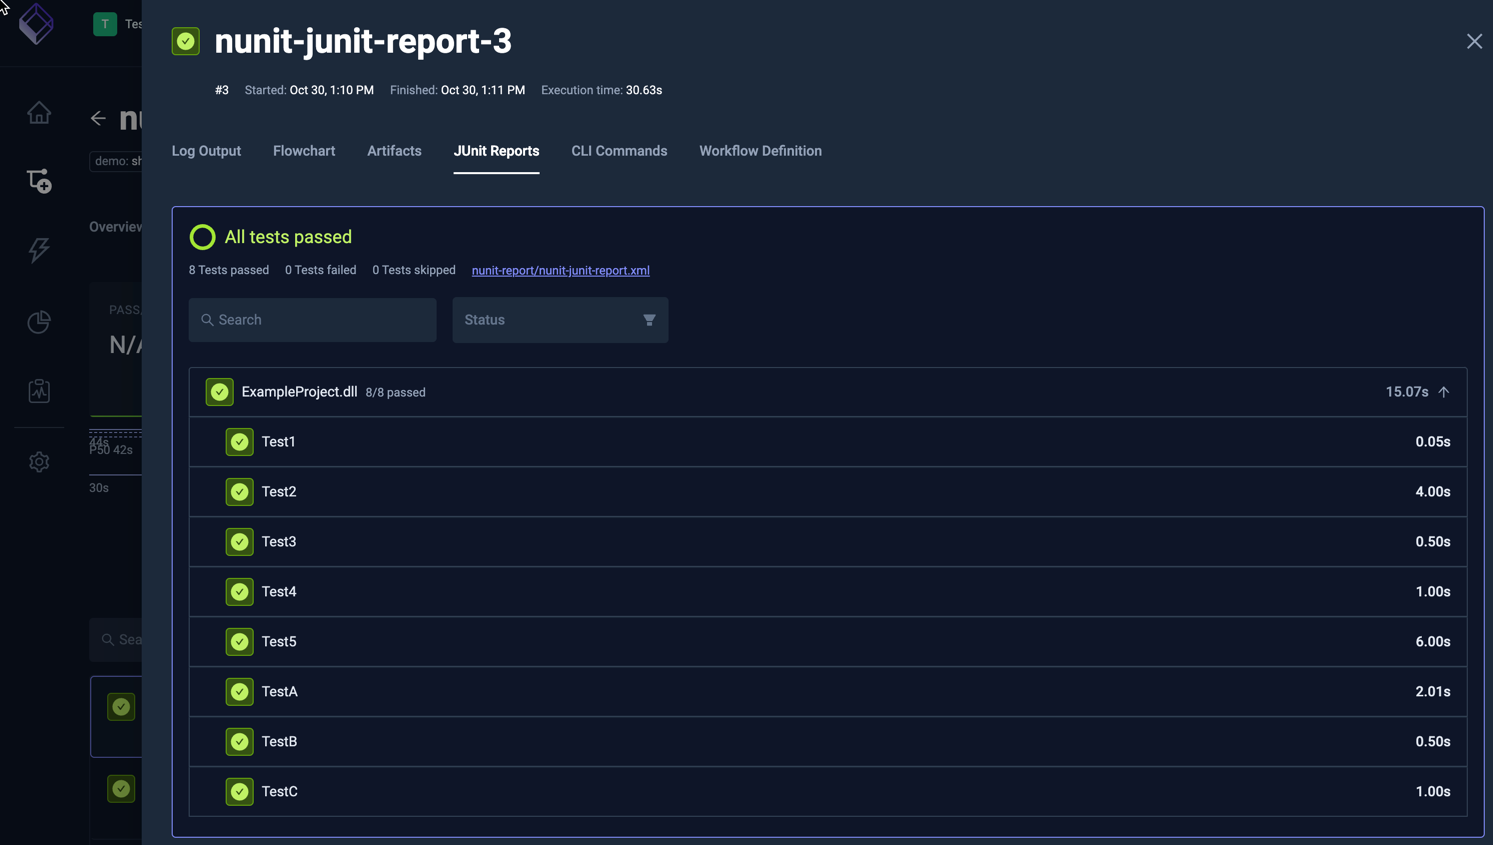Click the back arrow beside the workflow name

pos(97,118)
